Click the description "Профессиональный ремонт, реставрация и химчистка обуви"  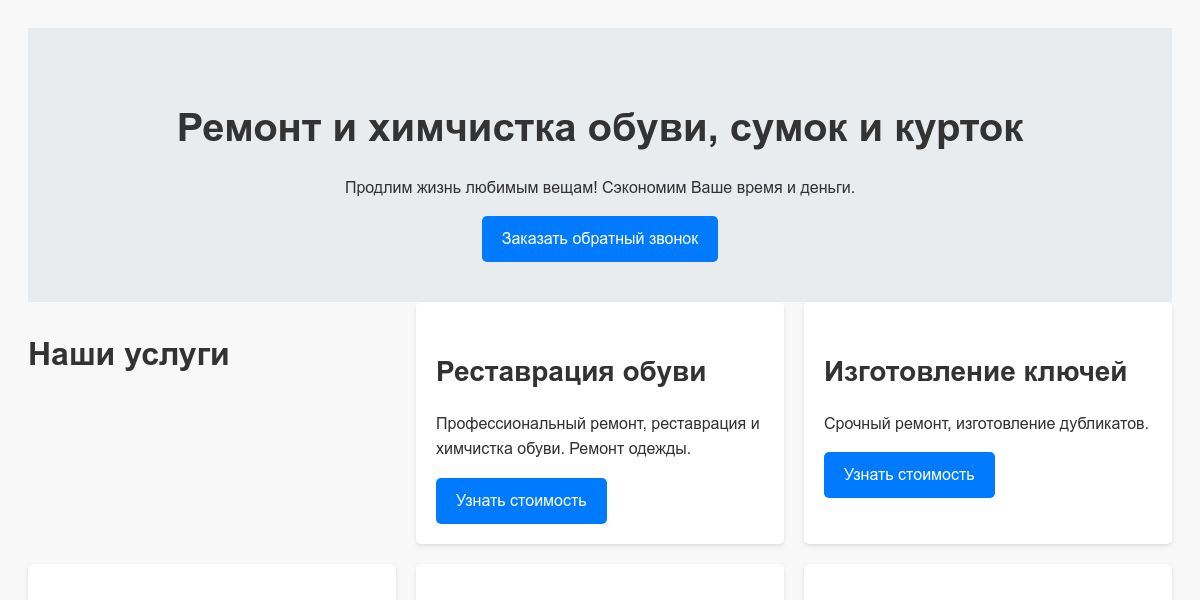pos(598,436)
